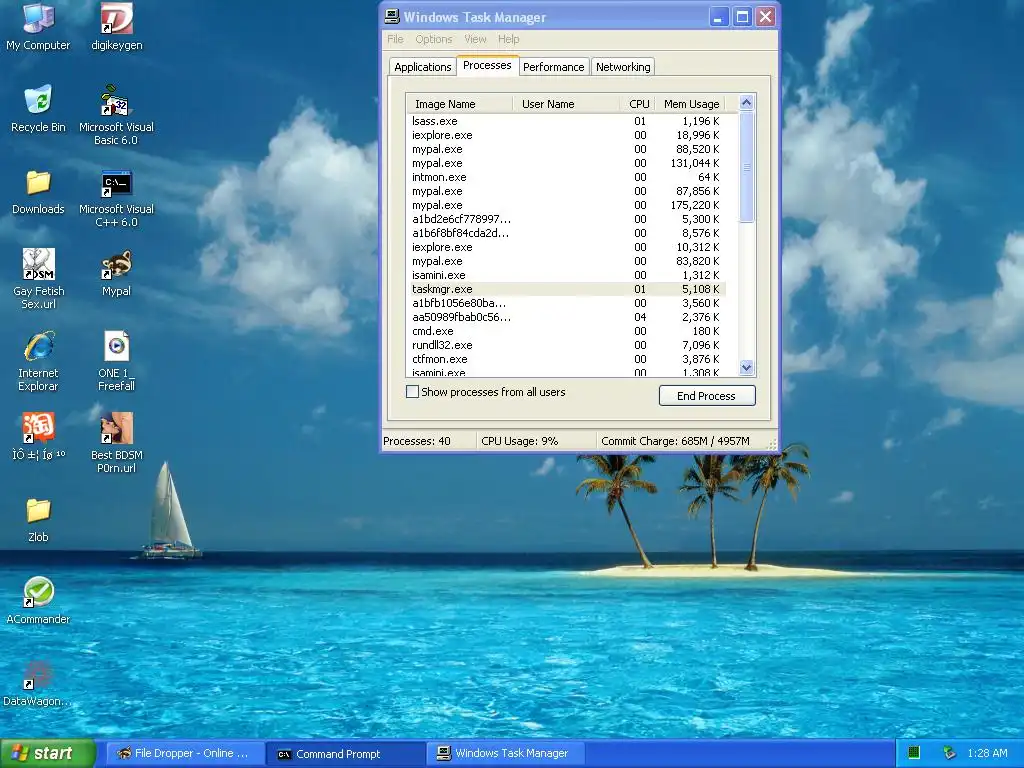Switch to the Applications tab

pyautogui.click(x=423, y=67)
